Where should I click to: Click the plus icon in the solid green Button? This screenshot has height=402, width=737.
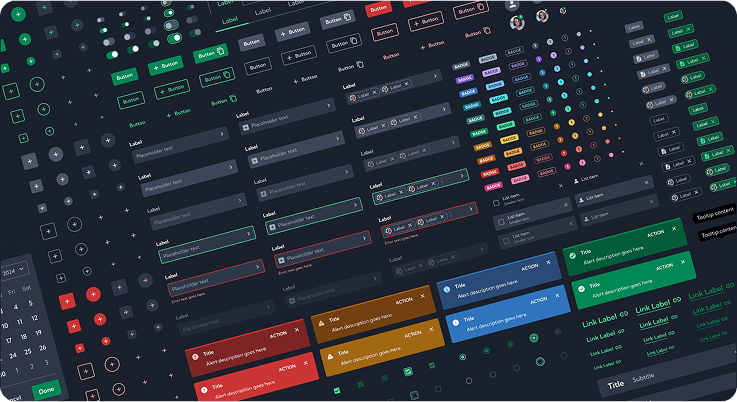pyautogui.click(x=156, y=70)
